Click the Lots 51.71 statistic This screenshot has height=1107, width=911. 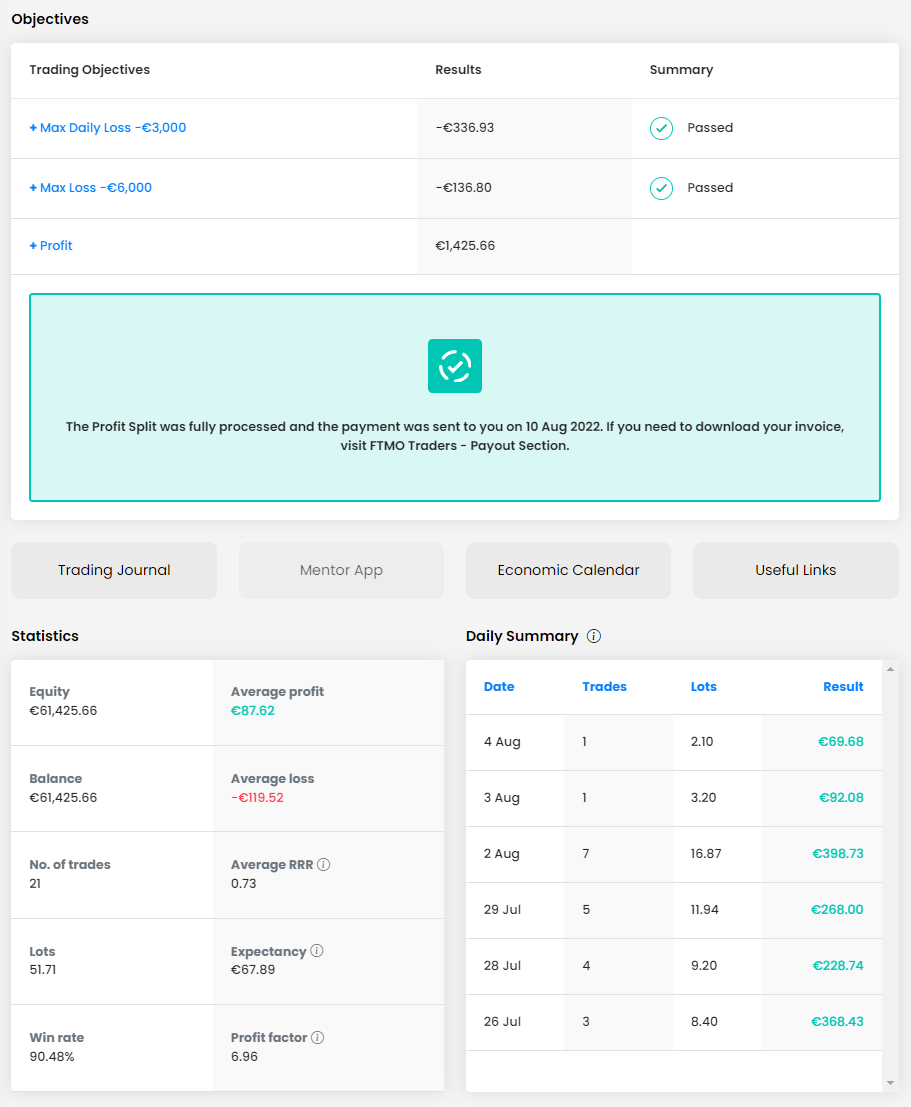[x=42, y=970]
